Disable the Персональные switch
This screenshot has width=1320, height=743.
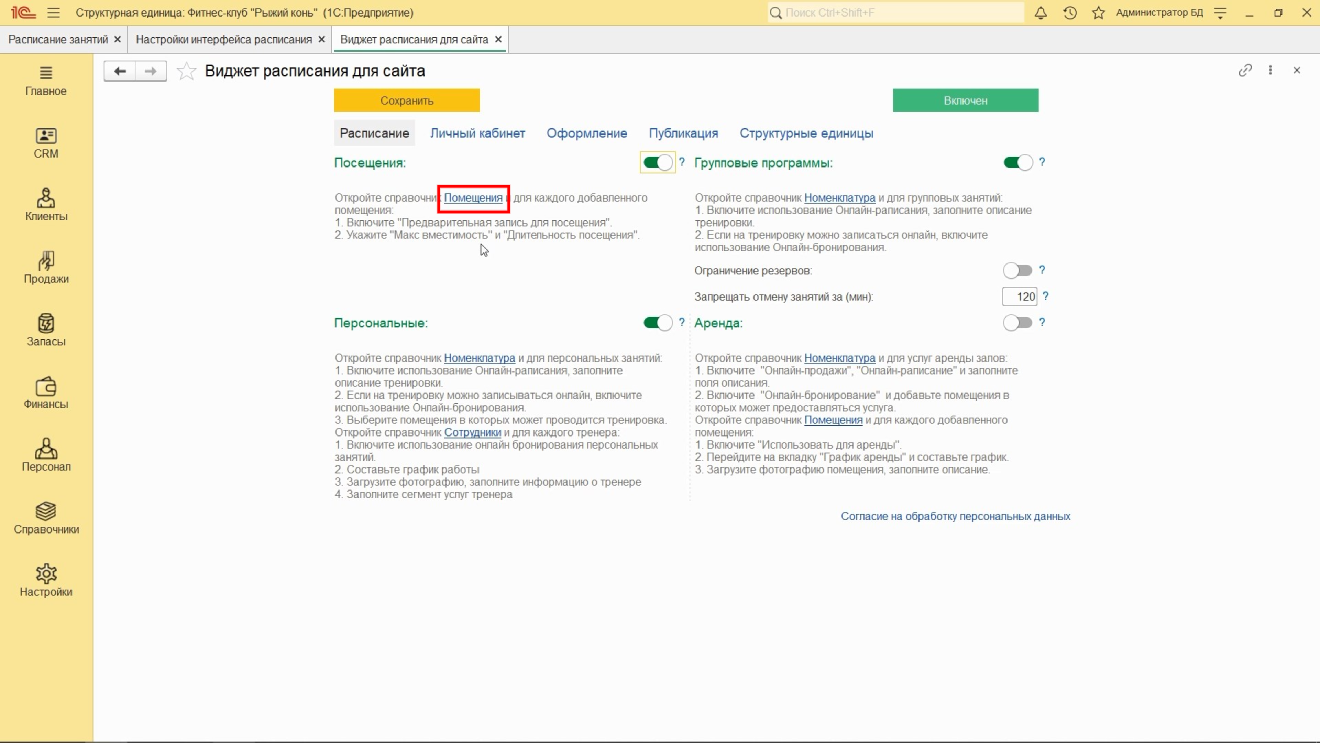click(658, 323)
